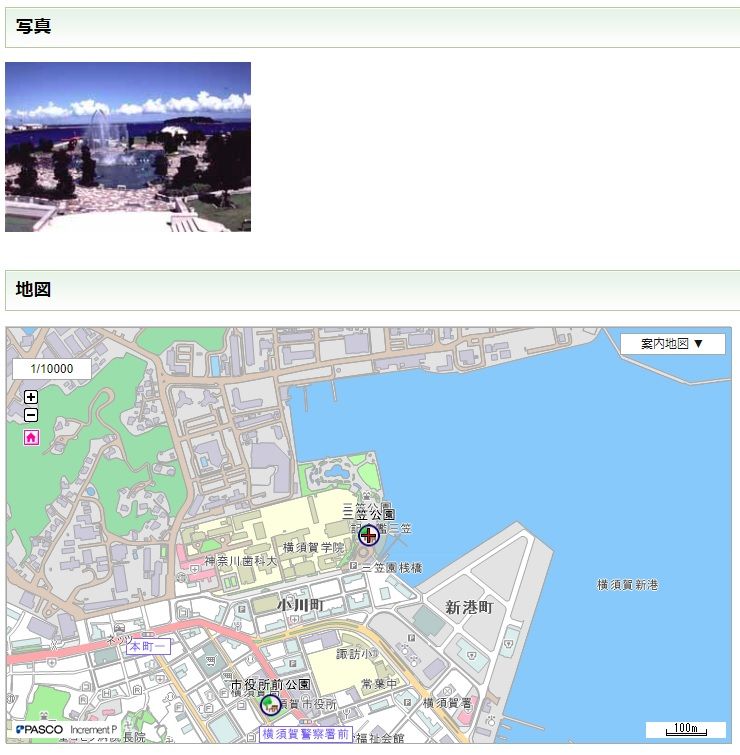Click the 横須賀警察署前 intersection label
Screen dimensions: 740x755
306,735
